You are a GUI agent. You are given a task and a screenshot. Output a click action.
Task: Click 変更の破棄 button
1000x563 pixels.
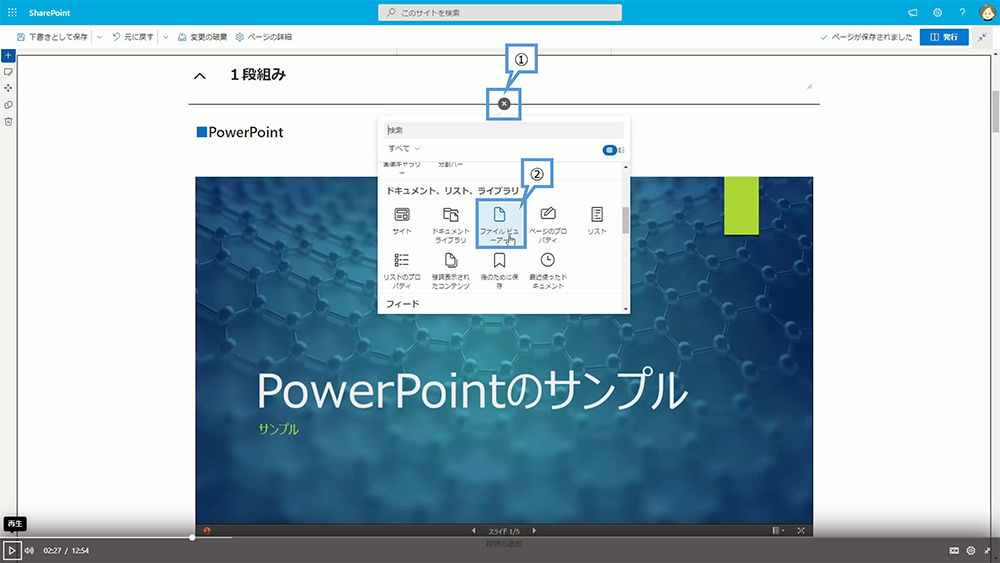(202, 37)
